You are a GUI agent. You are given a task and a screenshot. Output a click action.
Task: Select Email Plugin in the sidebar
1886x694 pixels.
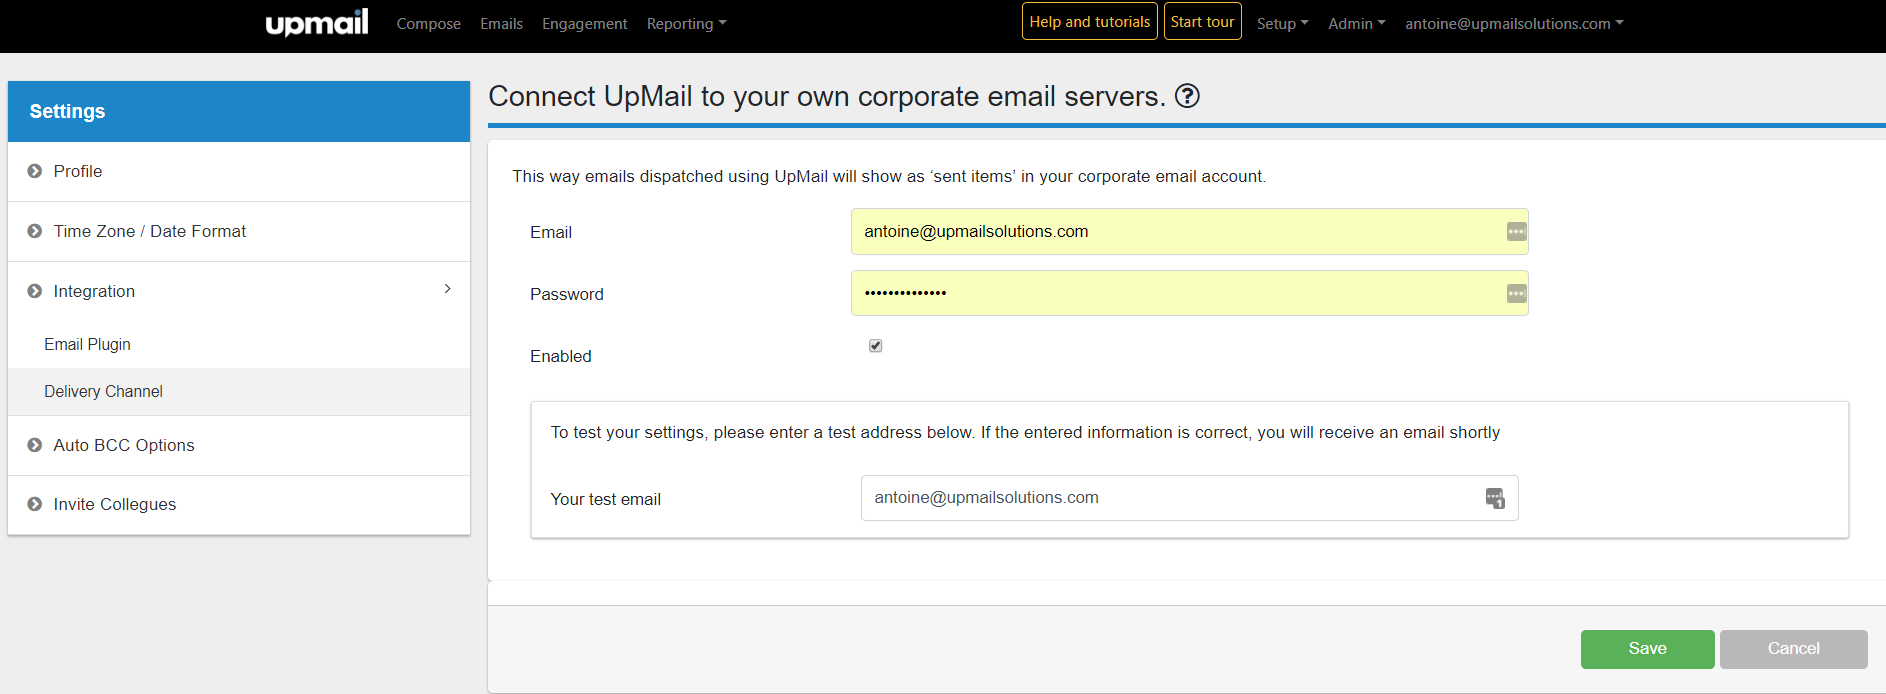click(x=87, y=344)
